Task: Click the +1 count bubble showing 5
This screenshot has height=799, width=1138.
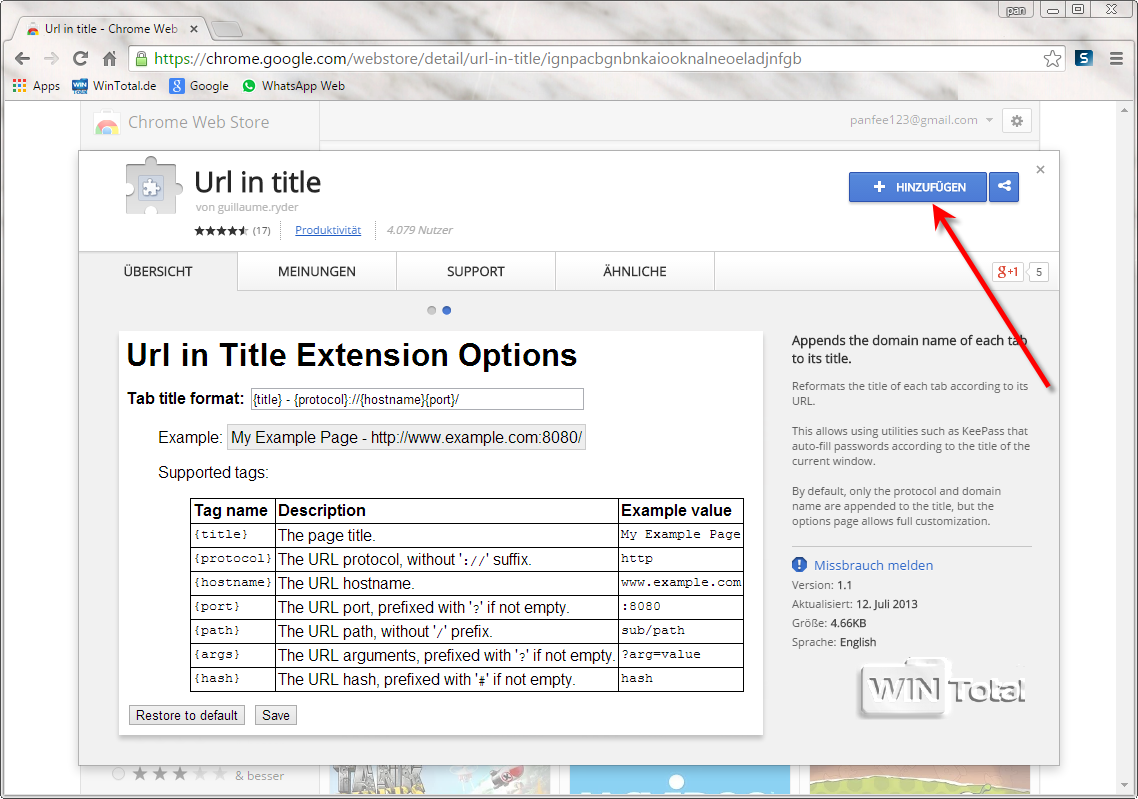Action: pyautogui.click(x=1039, y=272)
